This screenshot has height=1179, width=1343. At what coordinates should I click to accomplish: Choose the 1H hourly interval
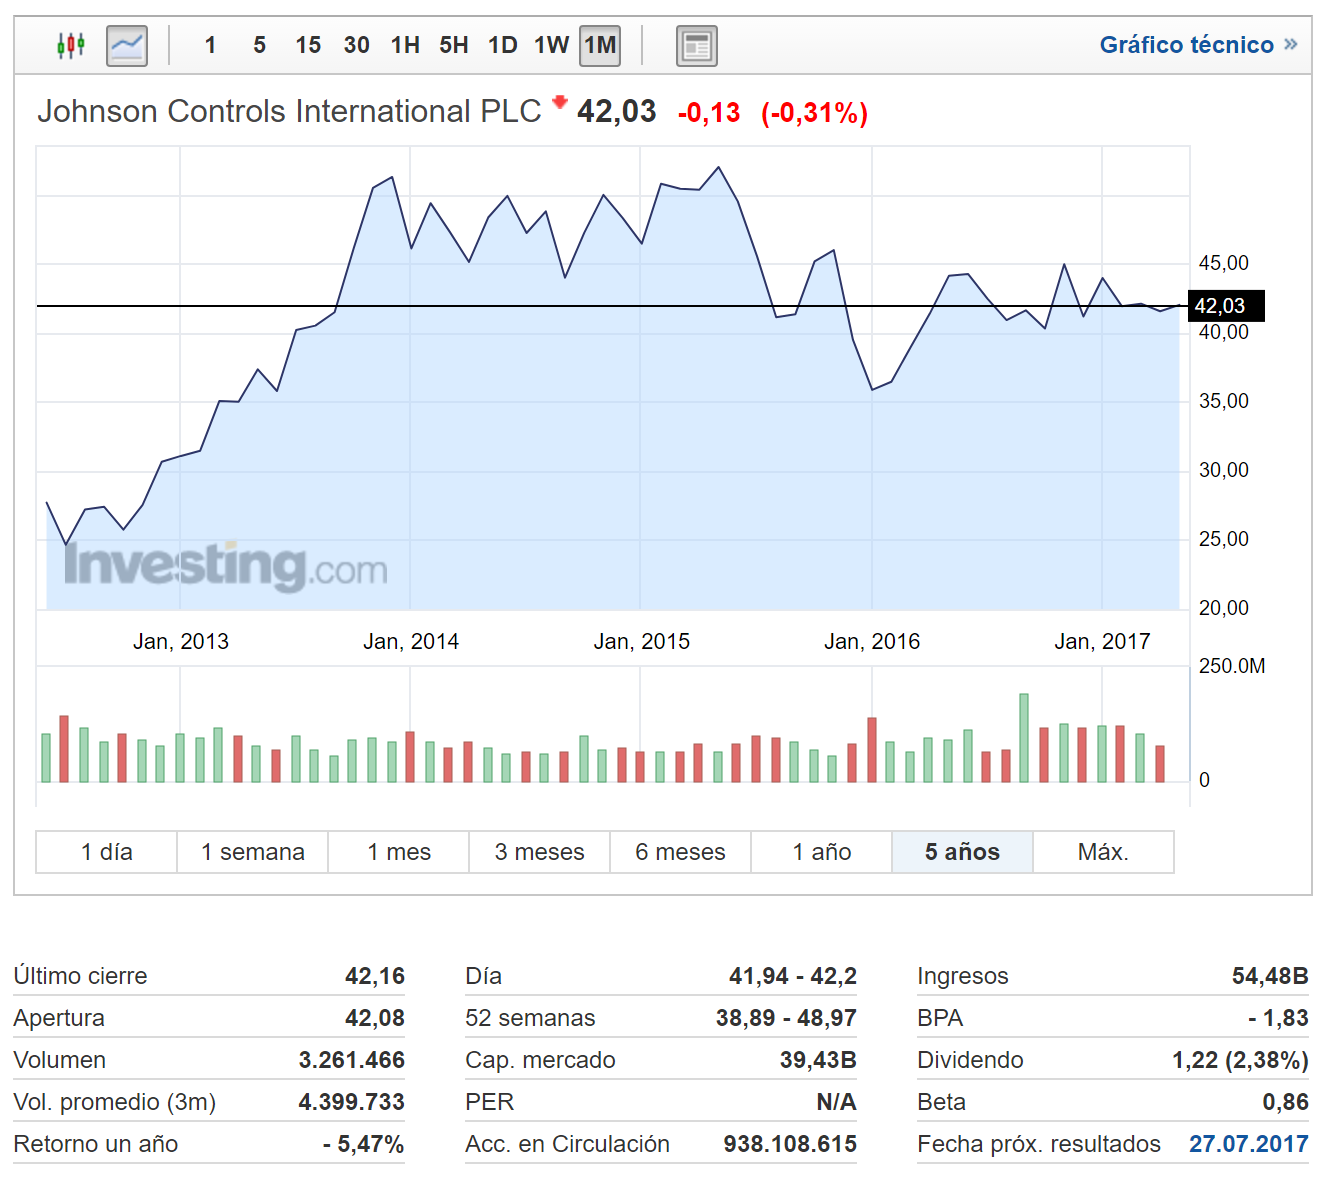coord(405,45)
